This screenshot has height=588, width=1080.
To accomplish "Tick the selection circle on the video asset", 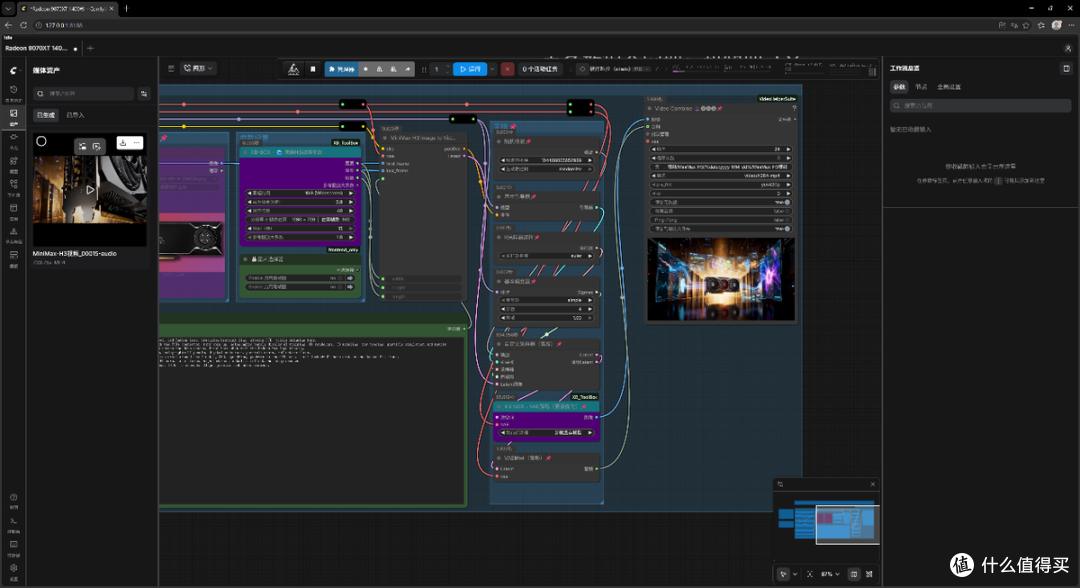I will point(41,141).
